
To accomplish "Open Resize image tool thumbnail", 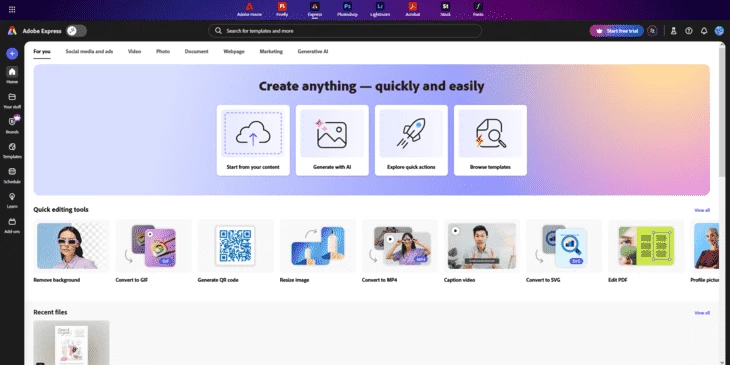I will [318, 246].
